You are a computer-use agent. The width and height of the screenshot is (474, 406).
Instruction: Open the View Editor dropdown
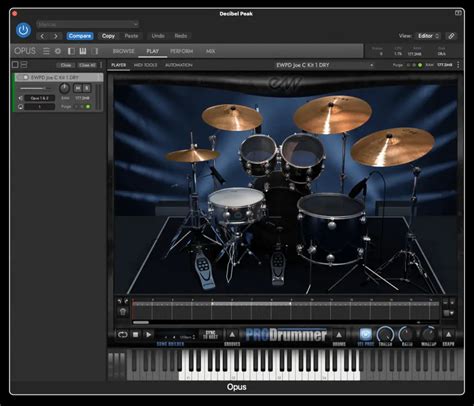pos(428,36)
